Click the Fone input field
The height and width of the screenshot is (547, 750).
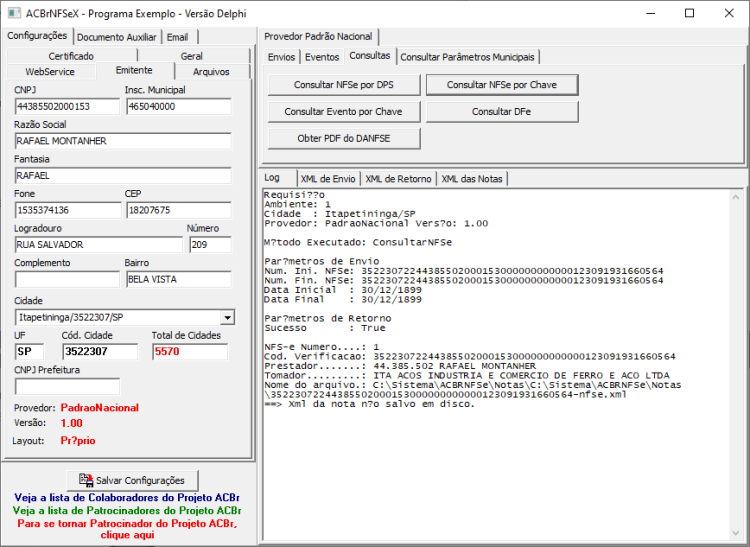pos(68,210)
